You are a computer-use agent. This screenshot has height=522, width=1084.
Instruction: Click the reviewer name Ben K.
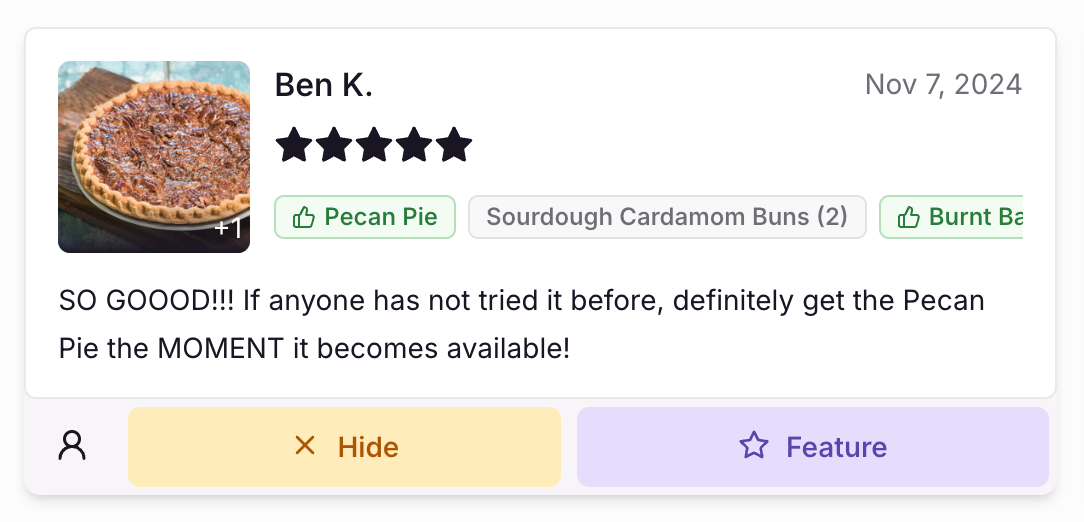pos(324,86)
